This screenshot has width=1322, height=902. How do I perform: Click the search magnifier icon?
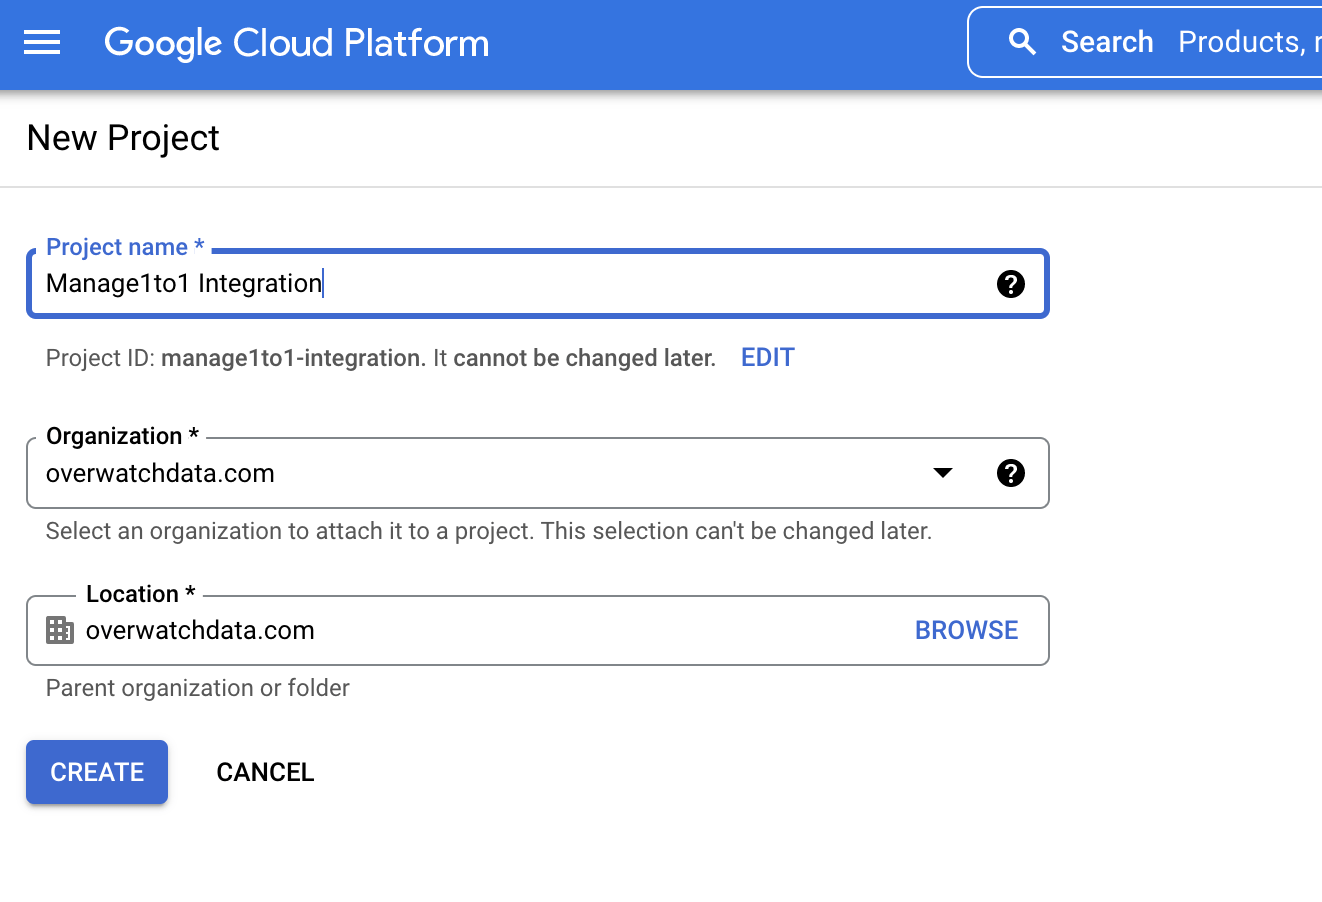(1021, 42)
